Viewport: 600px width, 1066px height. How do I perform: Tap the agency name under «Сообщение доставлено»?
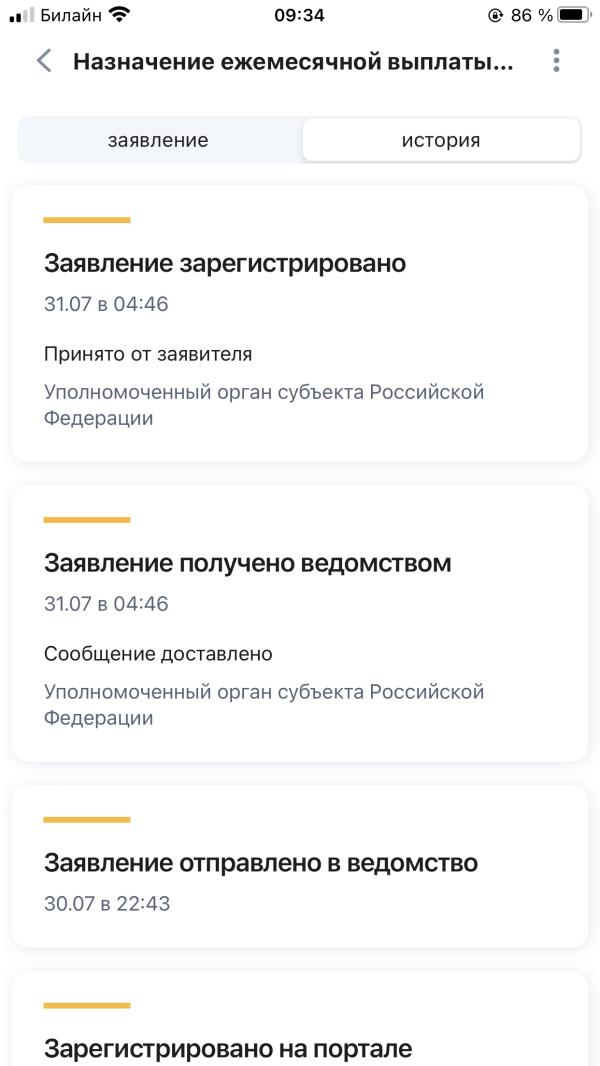pos(264,705)
